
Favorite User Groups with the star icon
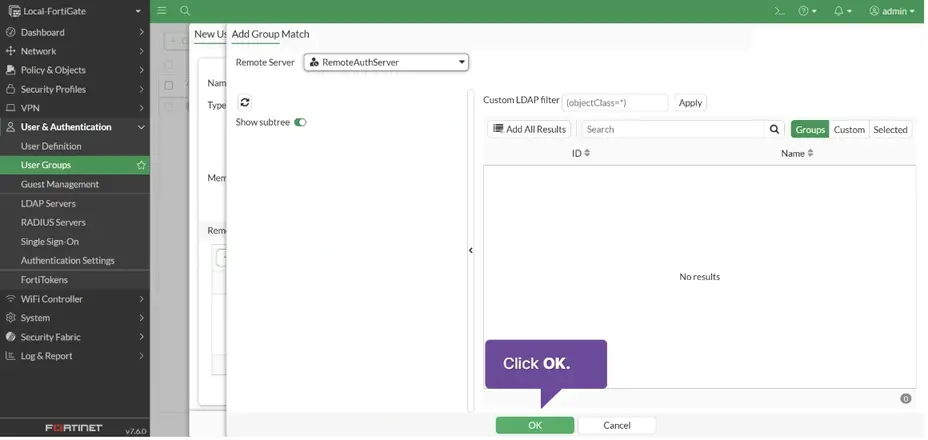[141, 165]
